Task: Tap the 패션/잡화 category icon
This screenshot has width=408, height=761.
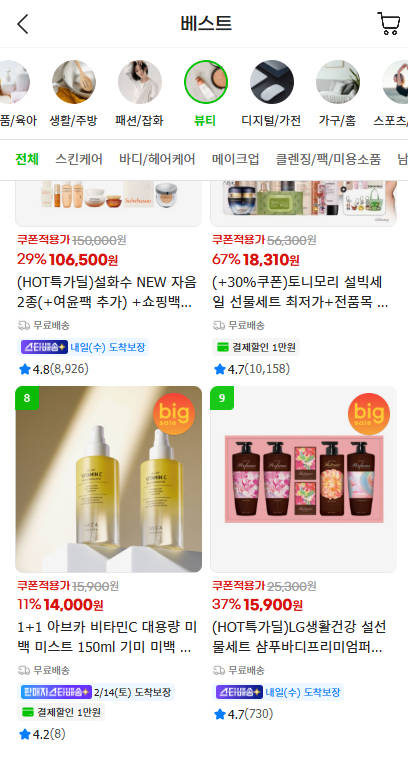Action: [x=140, y=82]
